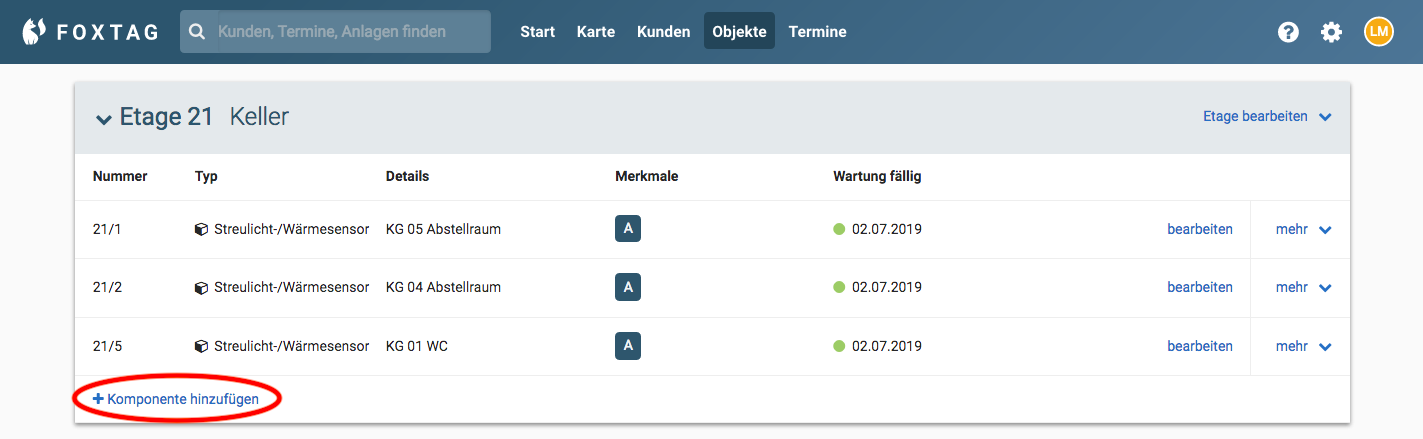This screenshot has height=439, width=1423.
Task: Expand the mehr menu for row 21/2
Action: 1303,288
